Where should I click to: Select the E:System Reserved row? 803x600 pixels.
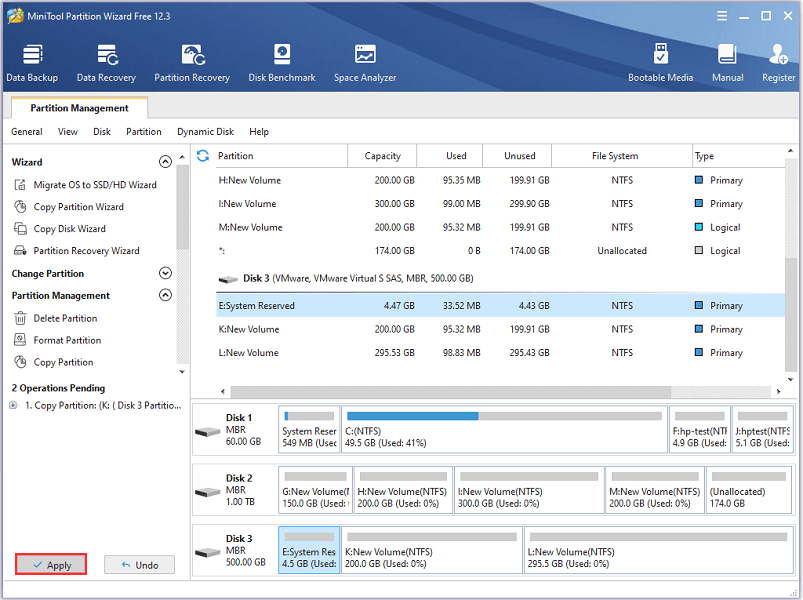(x=501, y=306)
